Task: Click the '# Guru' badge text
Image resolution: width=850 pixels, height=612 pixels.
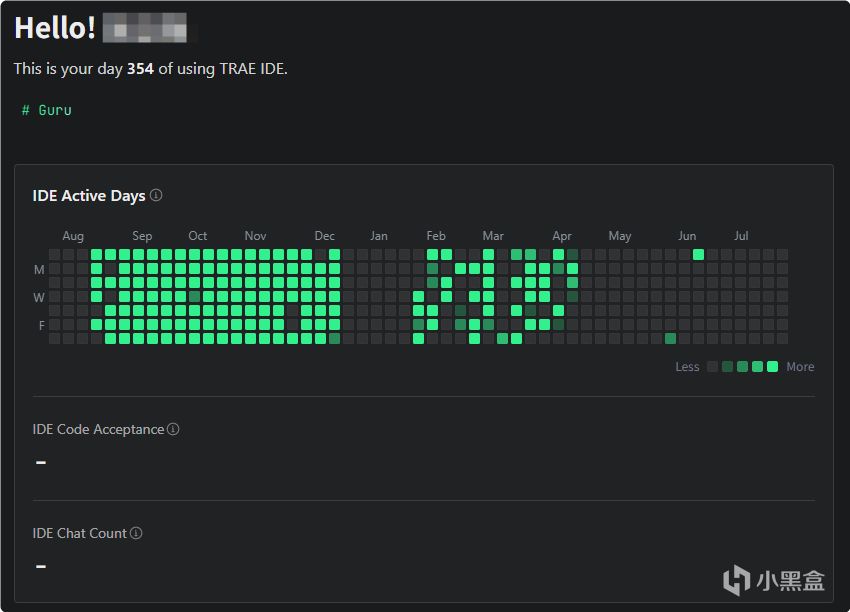Action: pos(47,110)
